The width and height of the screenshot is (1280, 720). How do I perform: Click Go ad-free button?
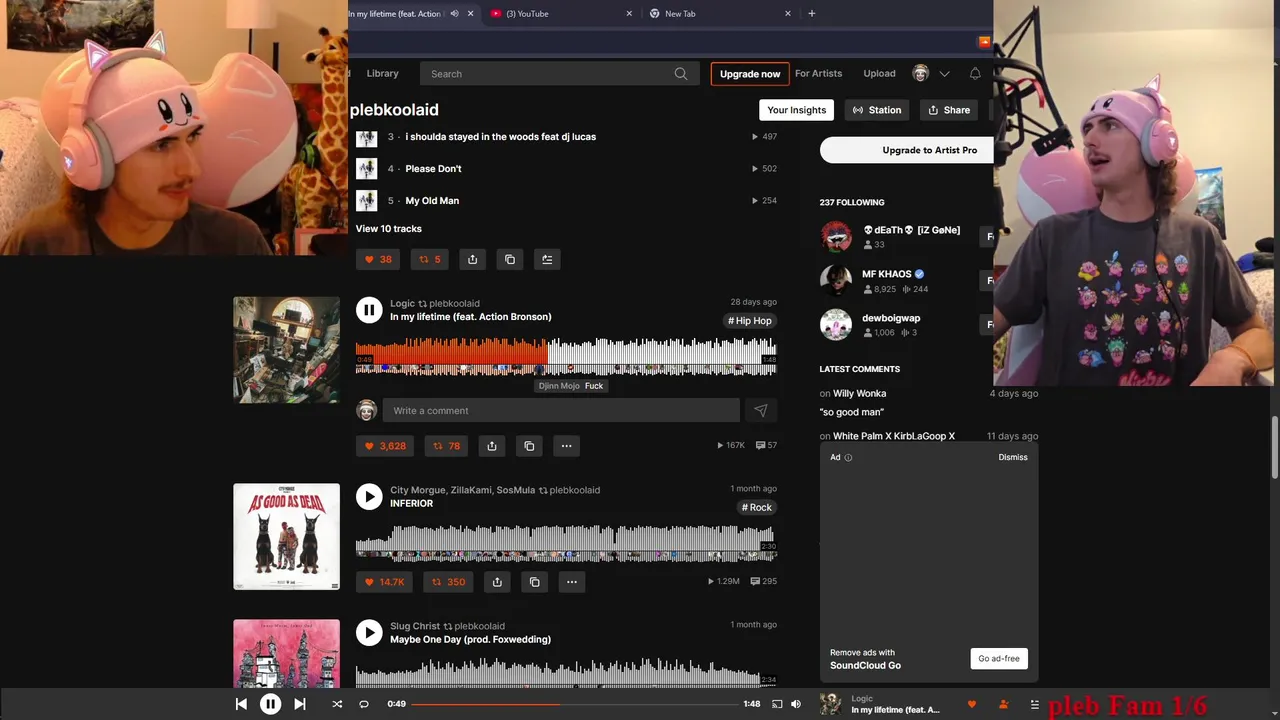tap(999, 659)
